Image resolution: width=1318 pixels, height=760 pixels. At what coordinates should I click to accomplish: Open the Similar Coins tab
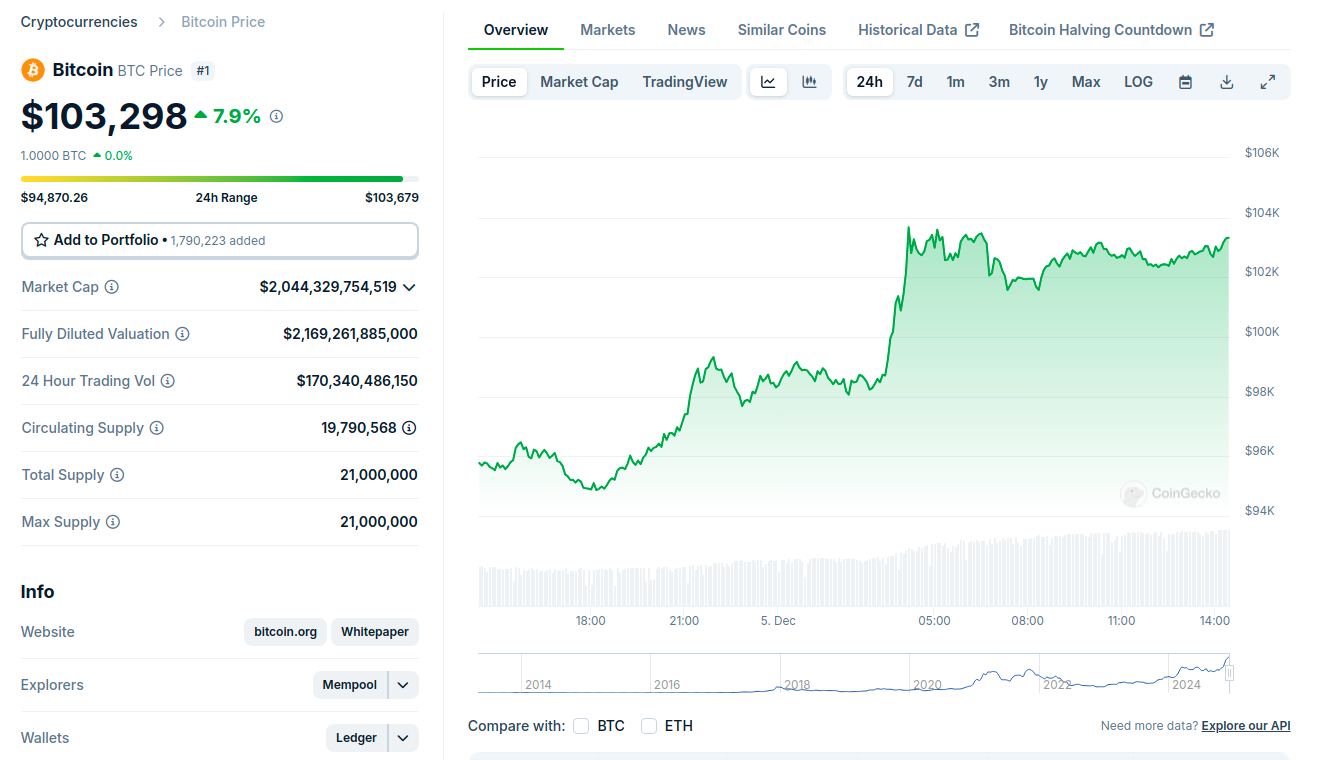coord(782,30)
